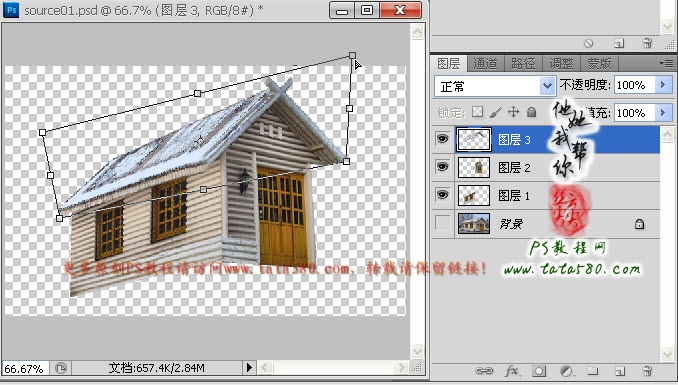678x385 pixels.
Task: Switch to the 路径 tab
Action: point(523,64)
